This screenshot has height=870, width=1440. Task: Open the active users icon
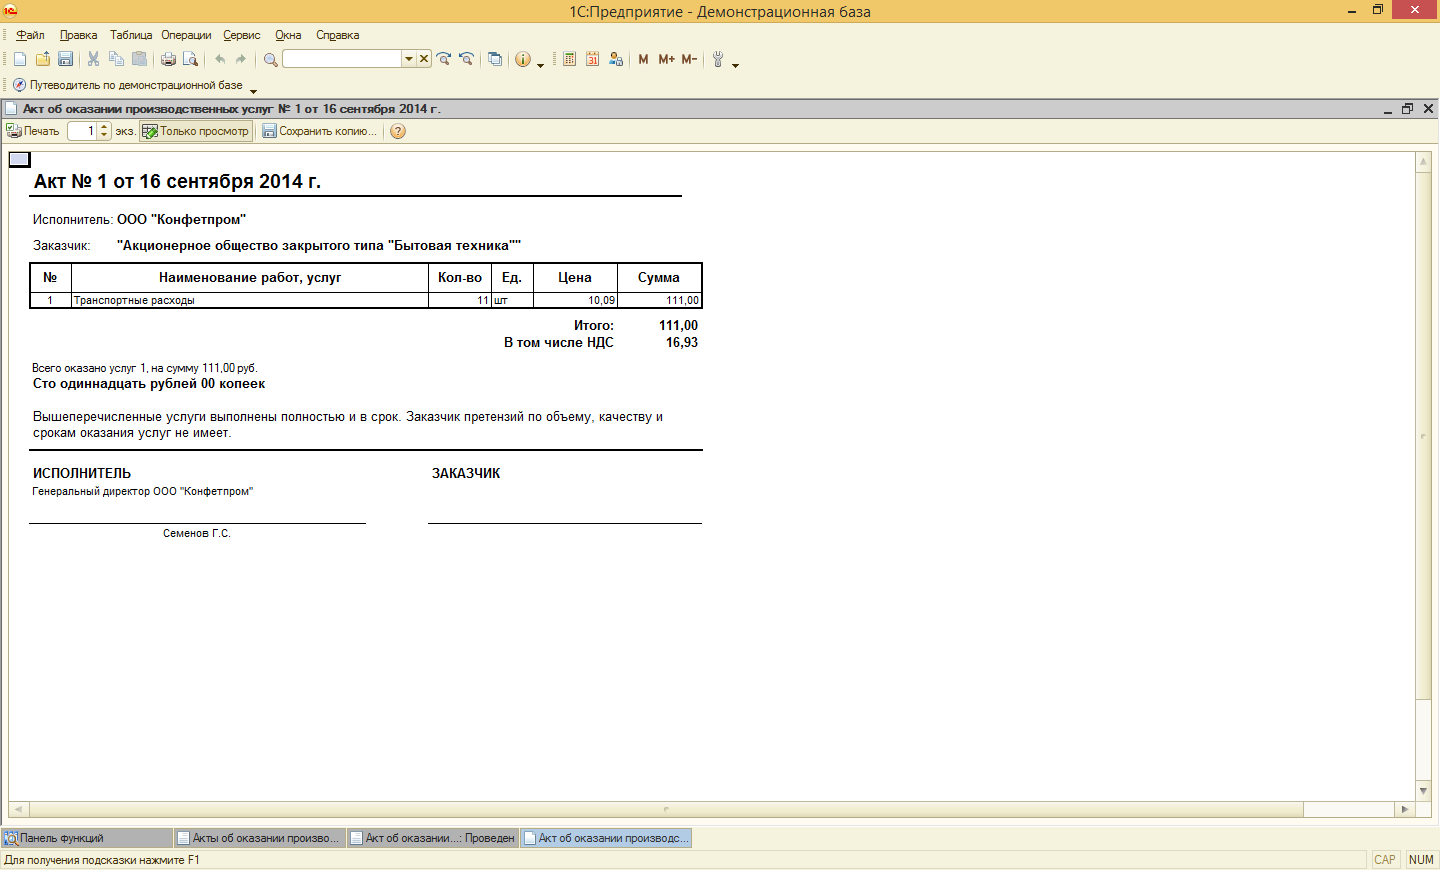pos(616,59)
